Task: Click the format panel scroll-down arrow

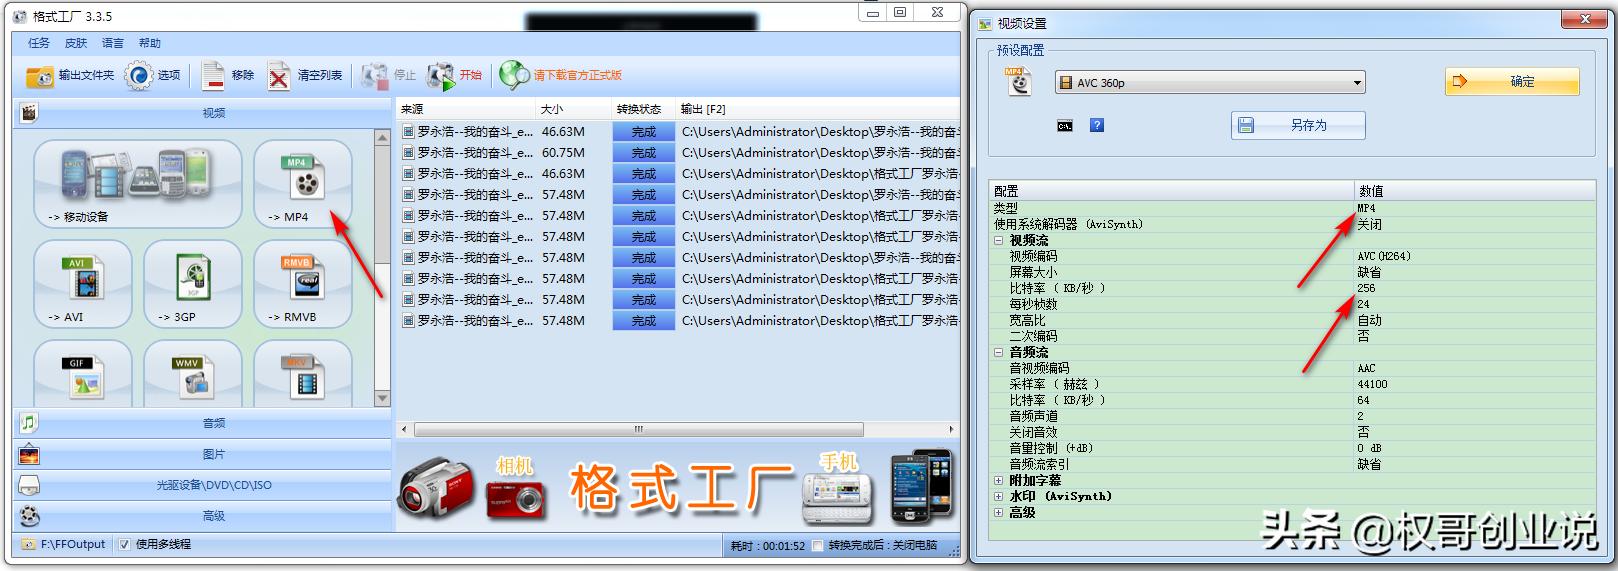Action: (383, 398)
